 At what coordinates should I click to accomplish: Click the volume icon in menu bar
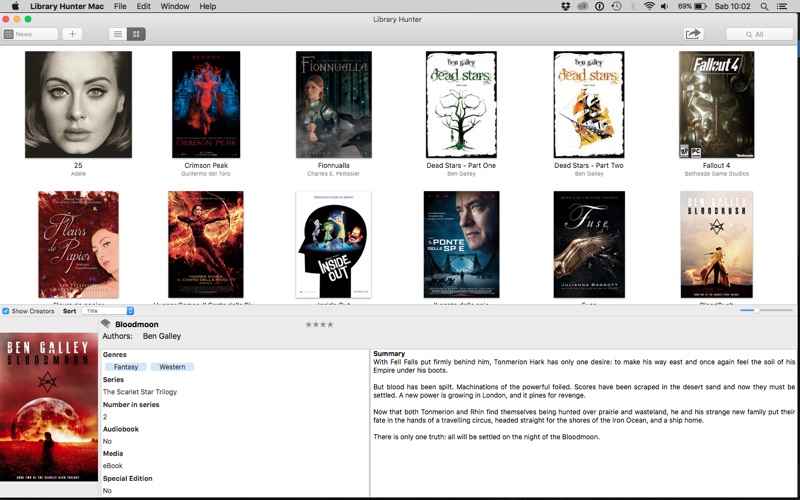pyautogui.click(x=664, y=6)
